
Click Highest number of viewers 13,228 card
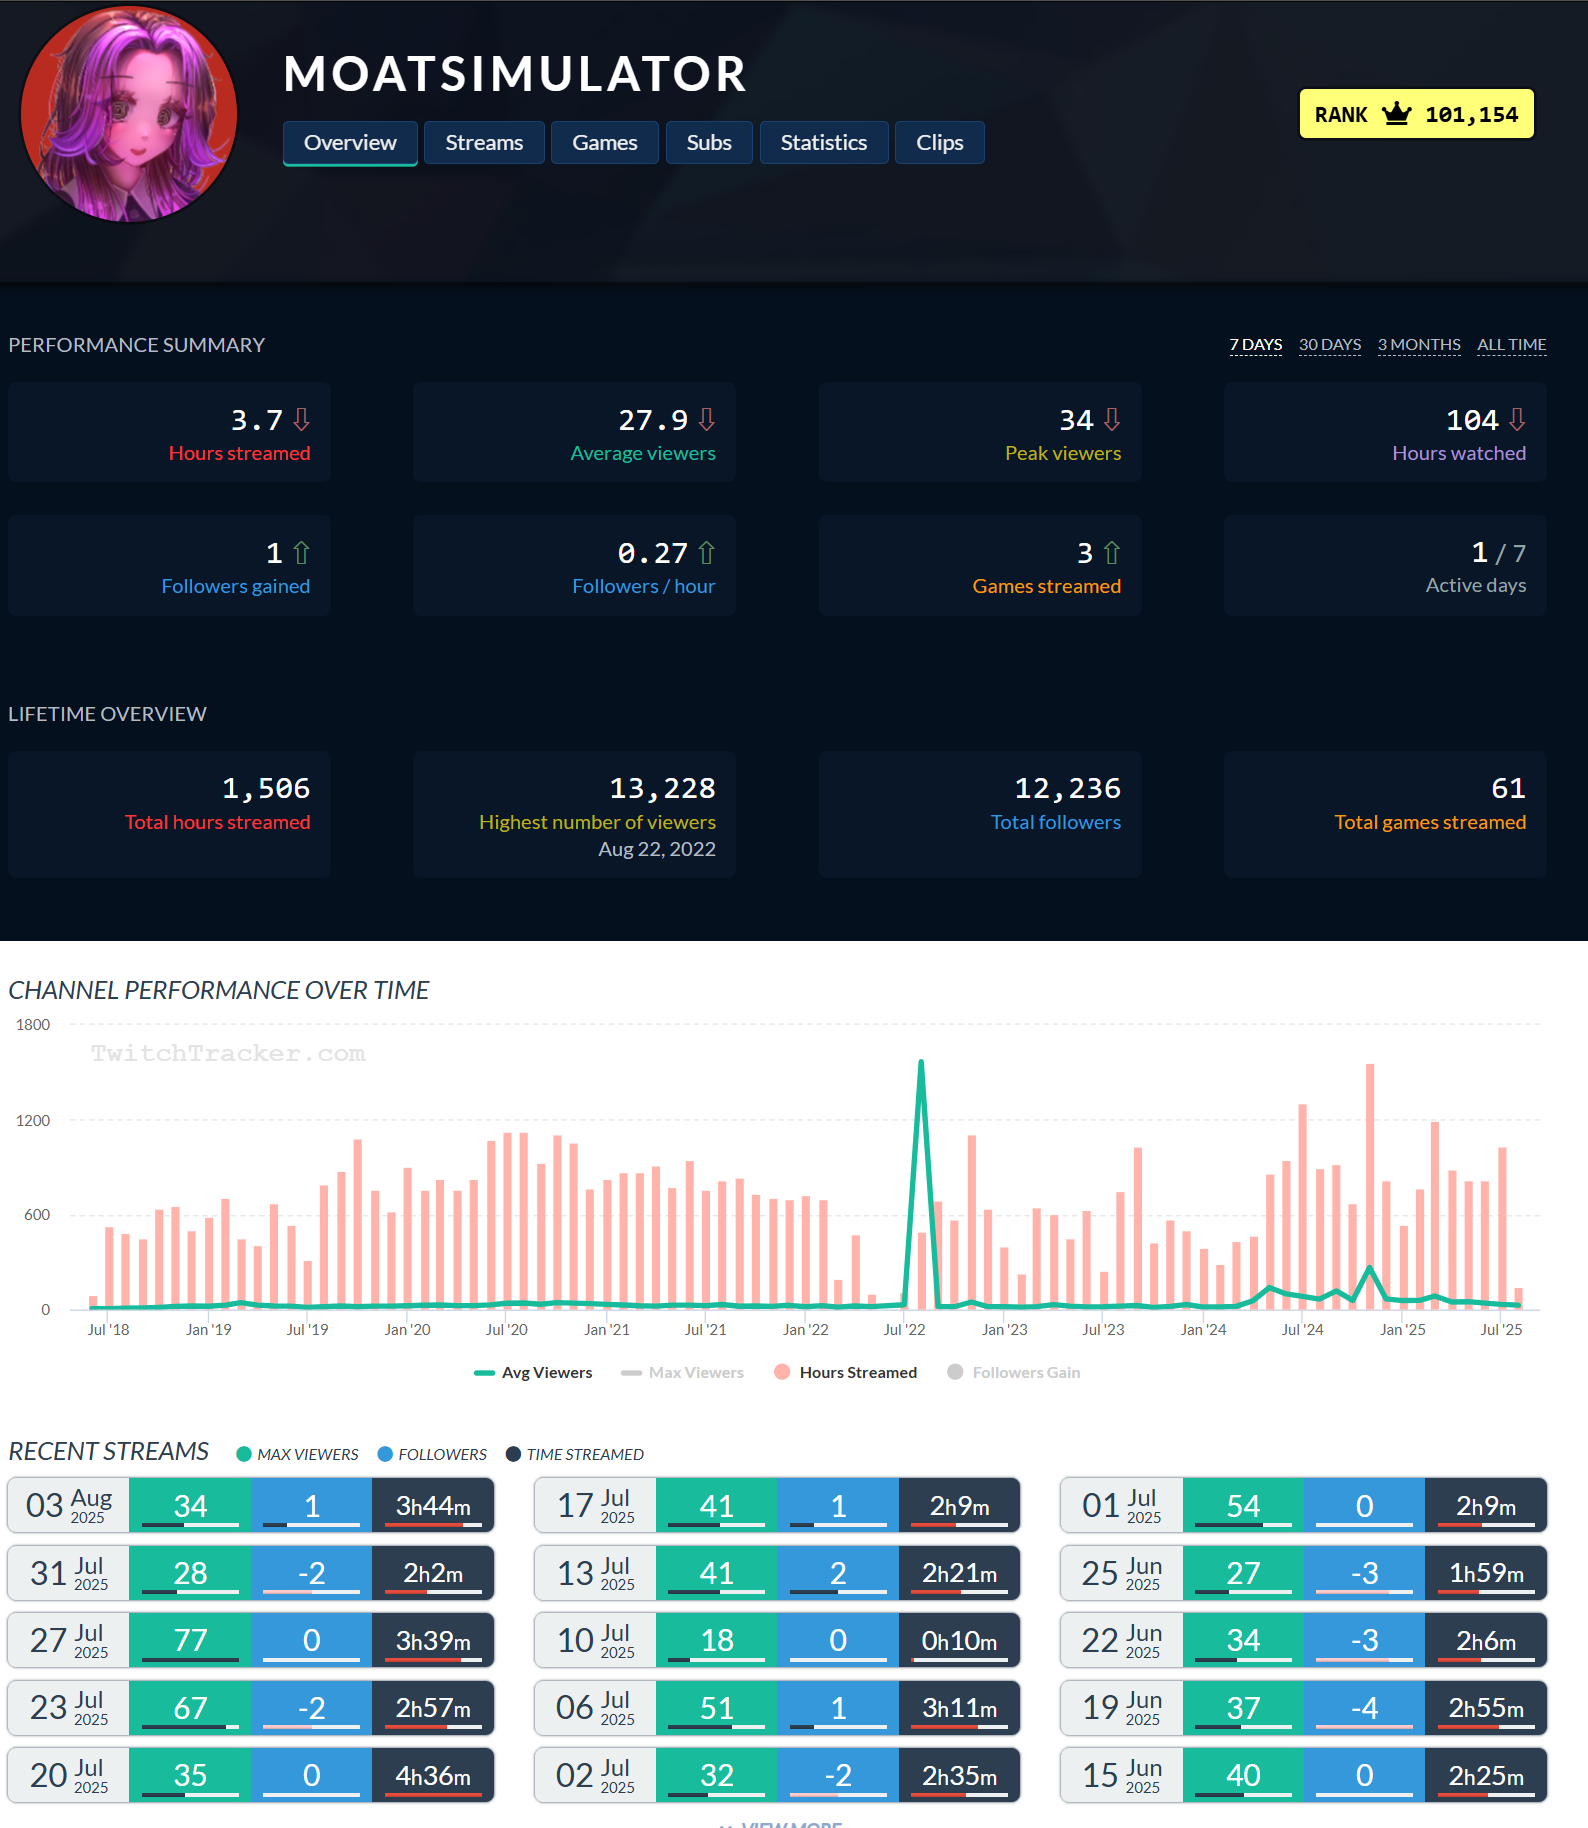click(x=574, y=815)
